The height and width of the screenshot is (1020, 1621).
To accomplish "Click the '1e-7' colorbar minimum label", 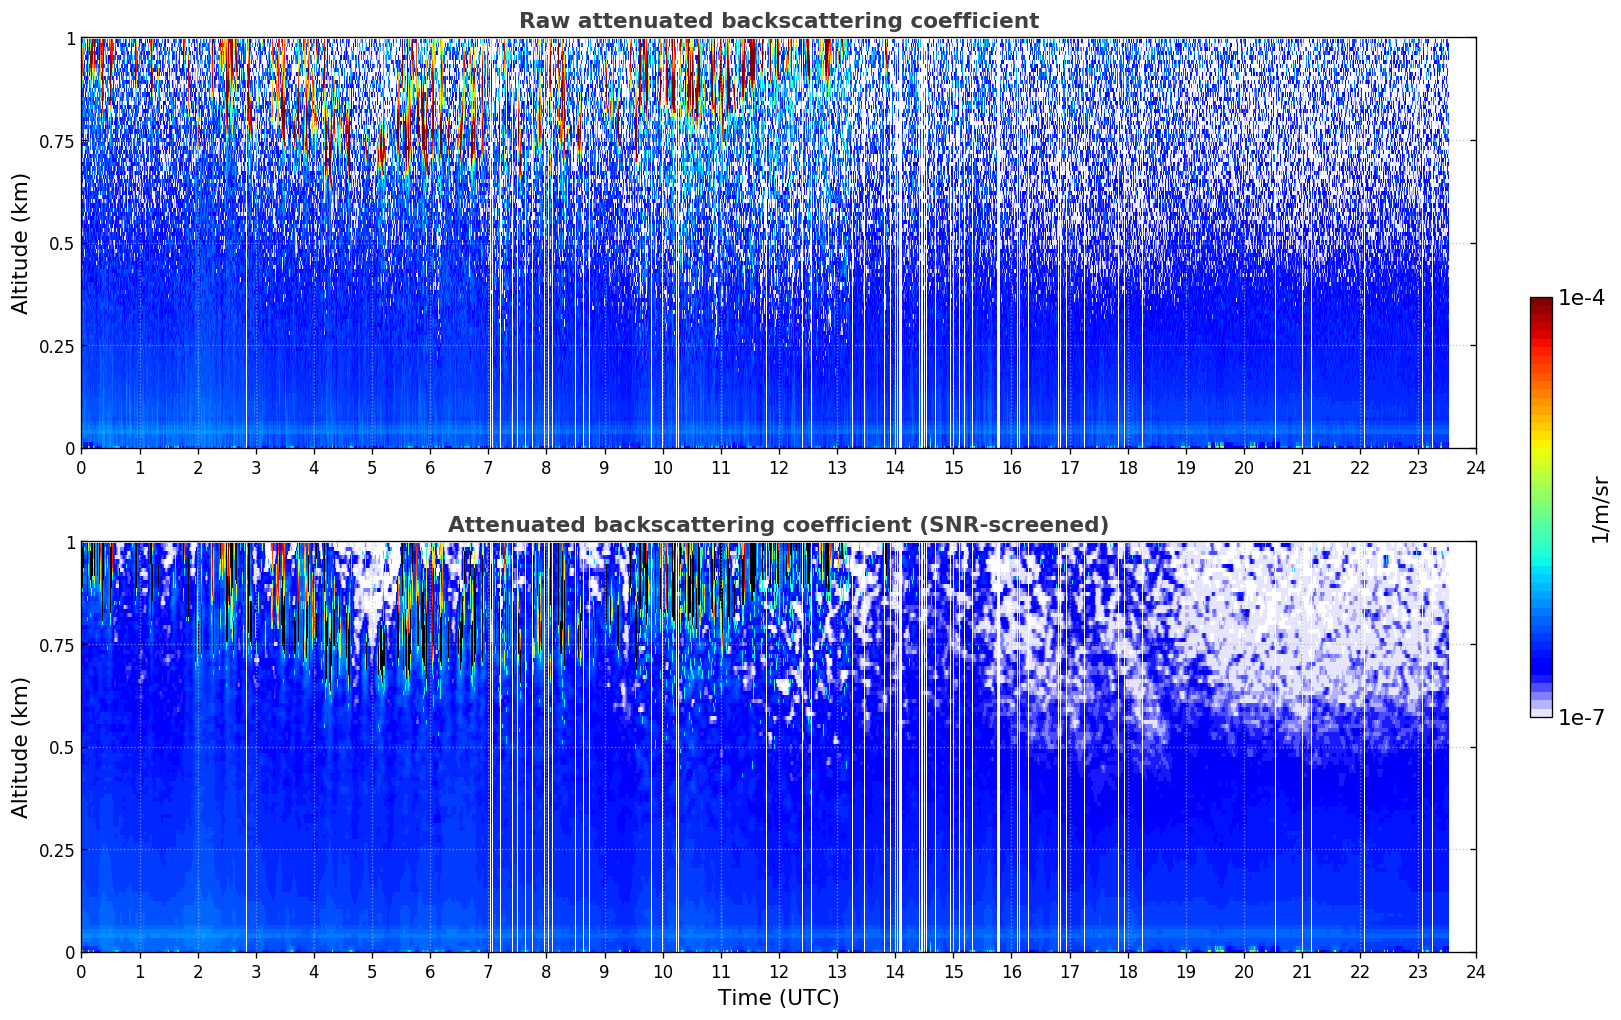I will [x=1581, y=717].
